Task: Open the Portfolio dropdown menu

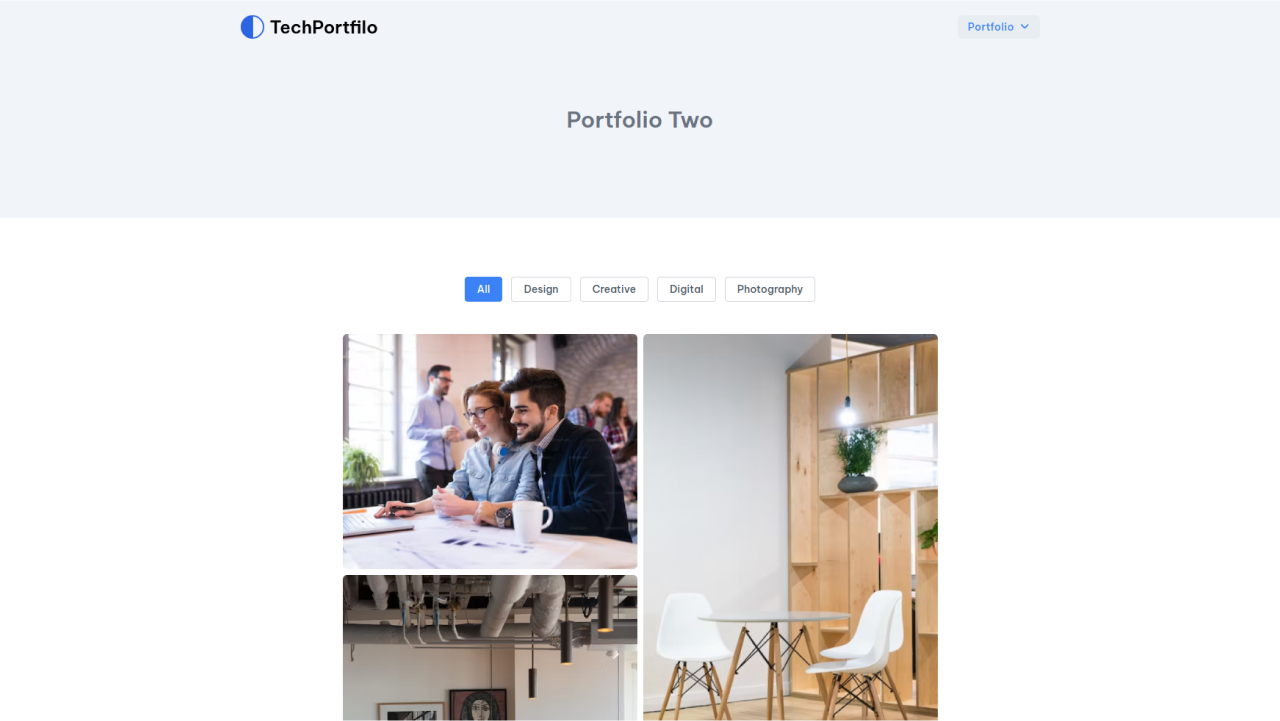Action: pyautogui.click(x=998, y=27)
